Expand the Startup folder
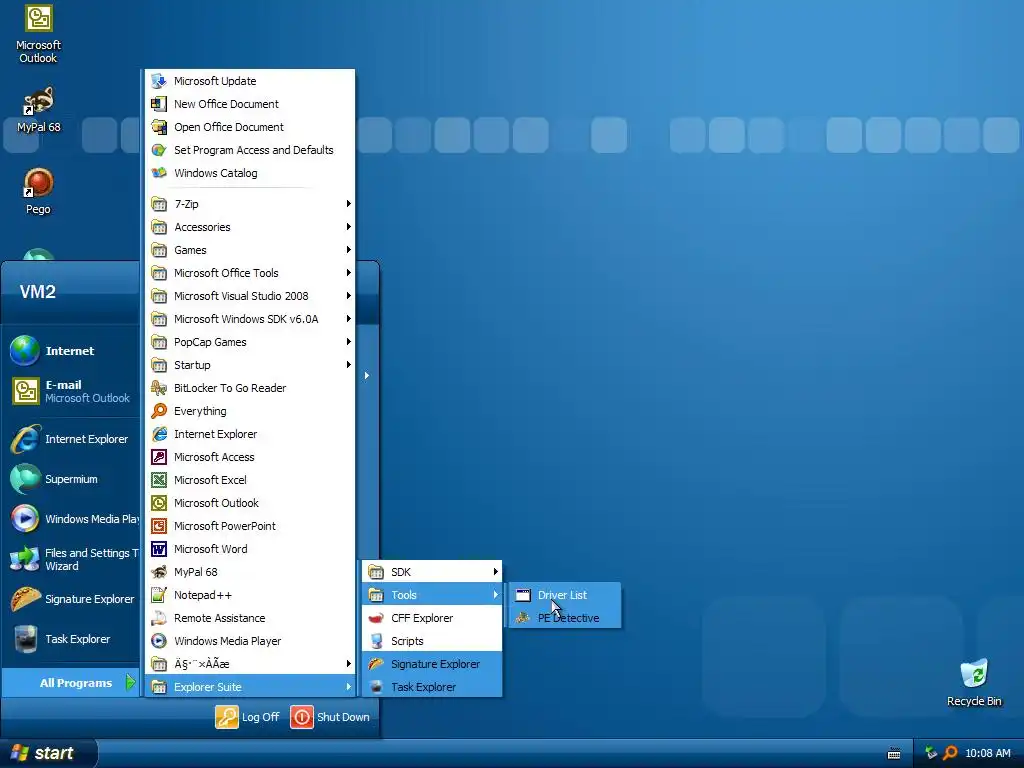This screenshot has width=1024, height=768. point(251,364)
